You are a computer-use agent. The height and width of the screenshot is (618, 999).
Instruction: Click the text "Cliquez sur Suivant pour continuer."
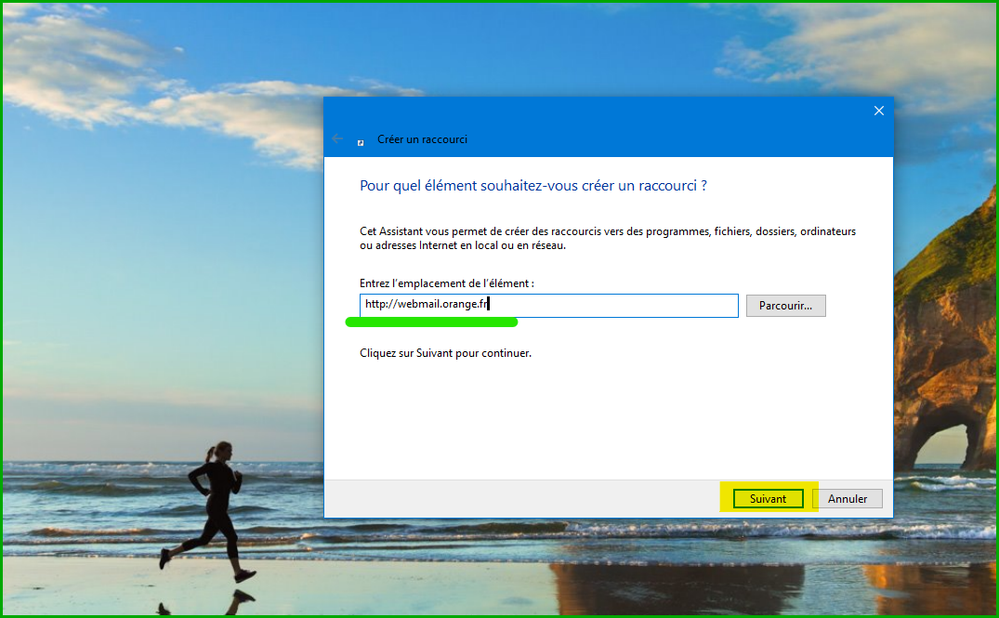(445, 353)
